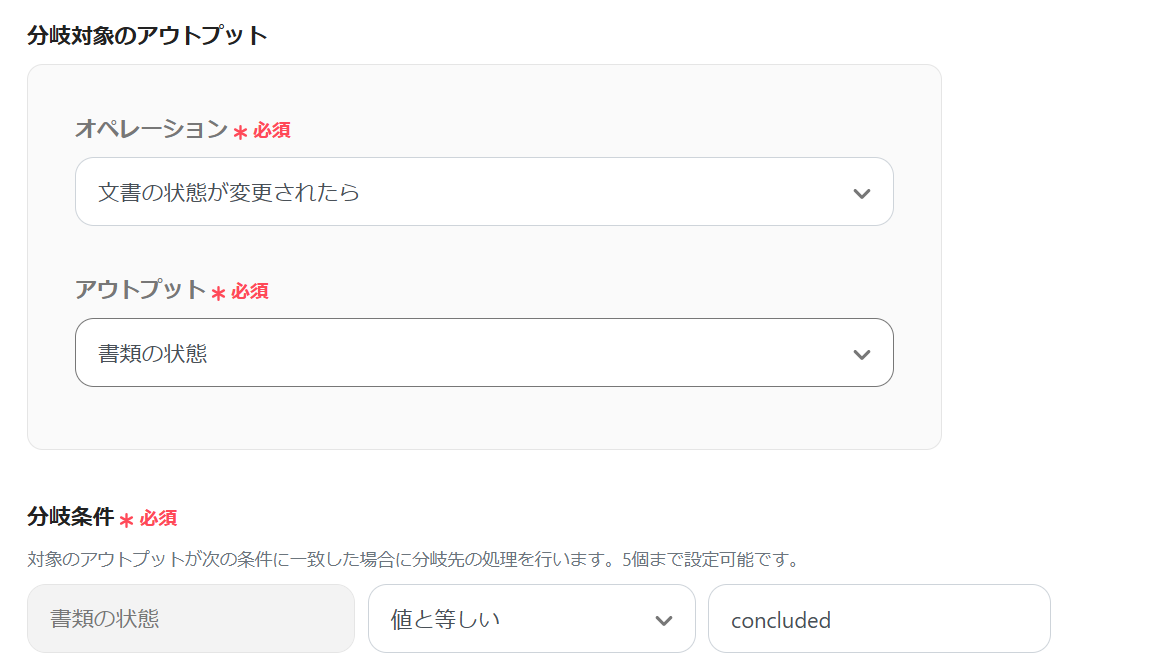
Task: Click the input field containing "concluded"
Action: (878, 619)
